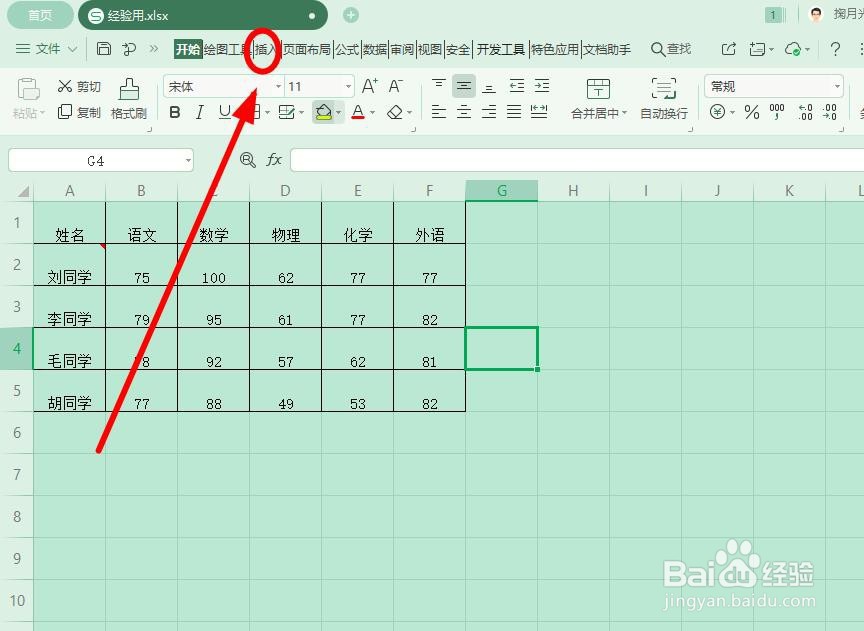The width and height of the screenshot is (864, 631).
Task: Click the zoom magnifier beside fx
Action: pos(248,160)
